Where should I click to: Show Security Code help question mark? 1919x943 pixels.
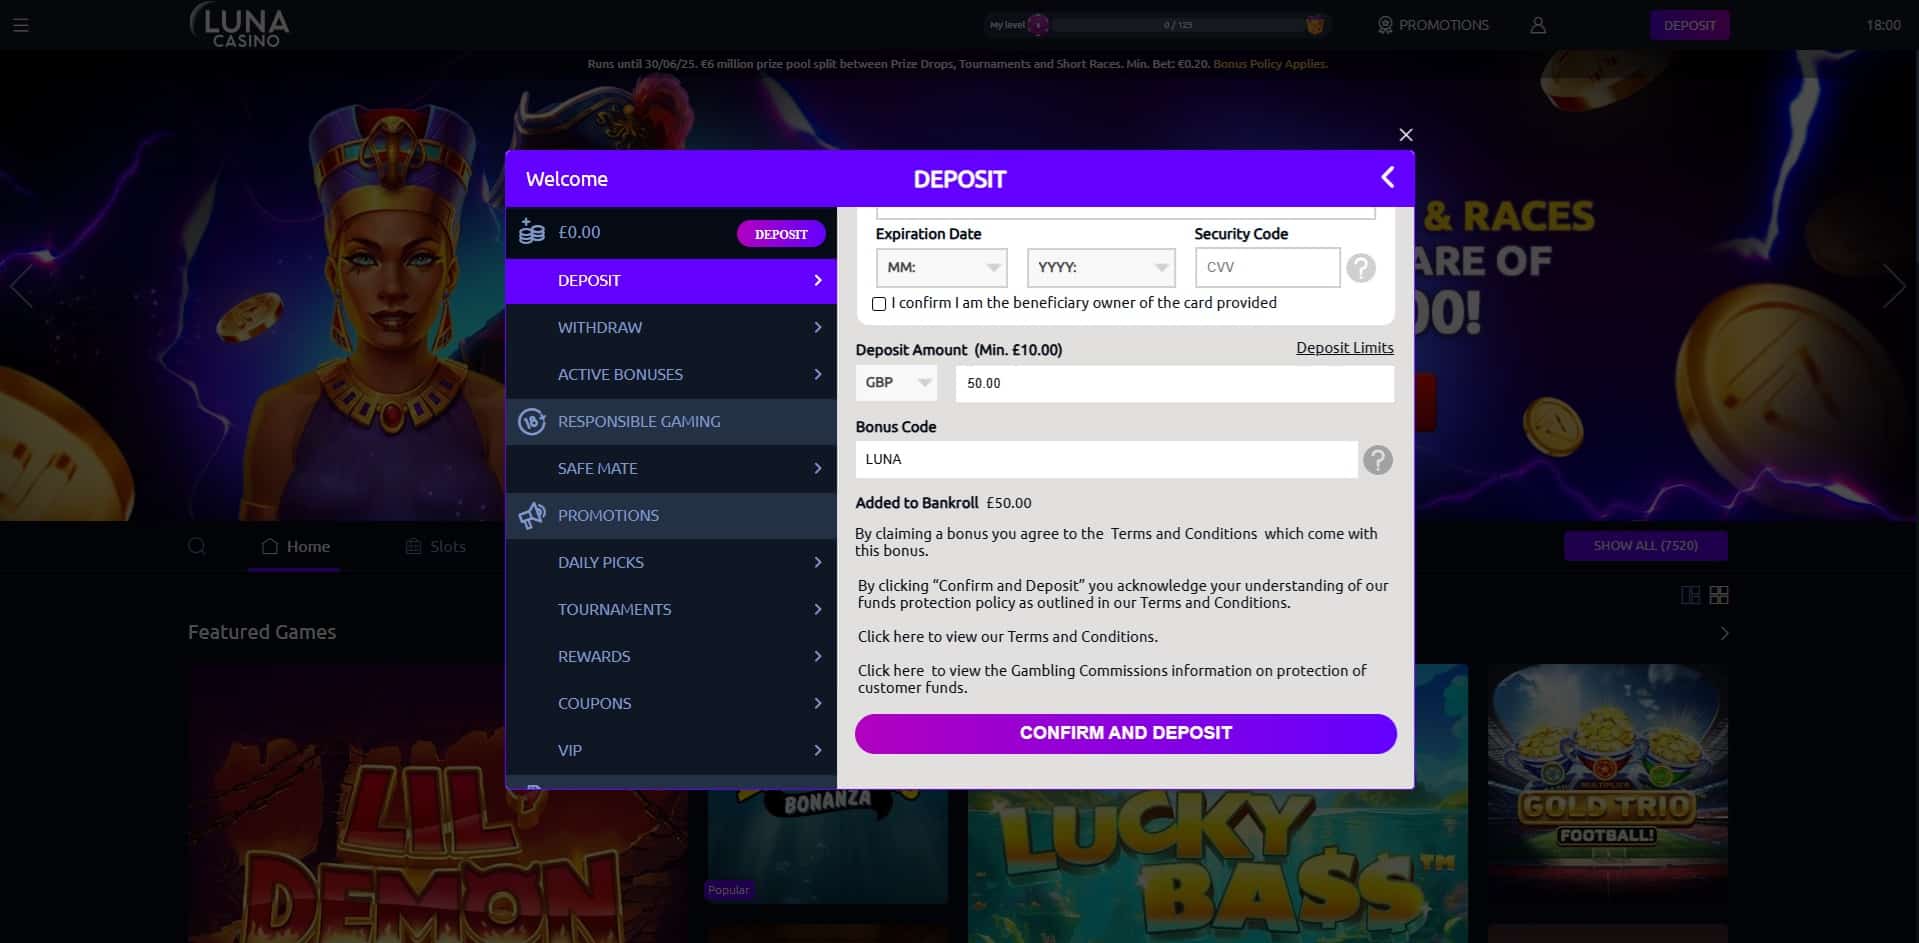(x=1361, y=268)
